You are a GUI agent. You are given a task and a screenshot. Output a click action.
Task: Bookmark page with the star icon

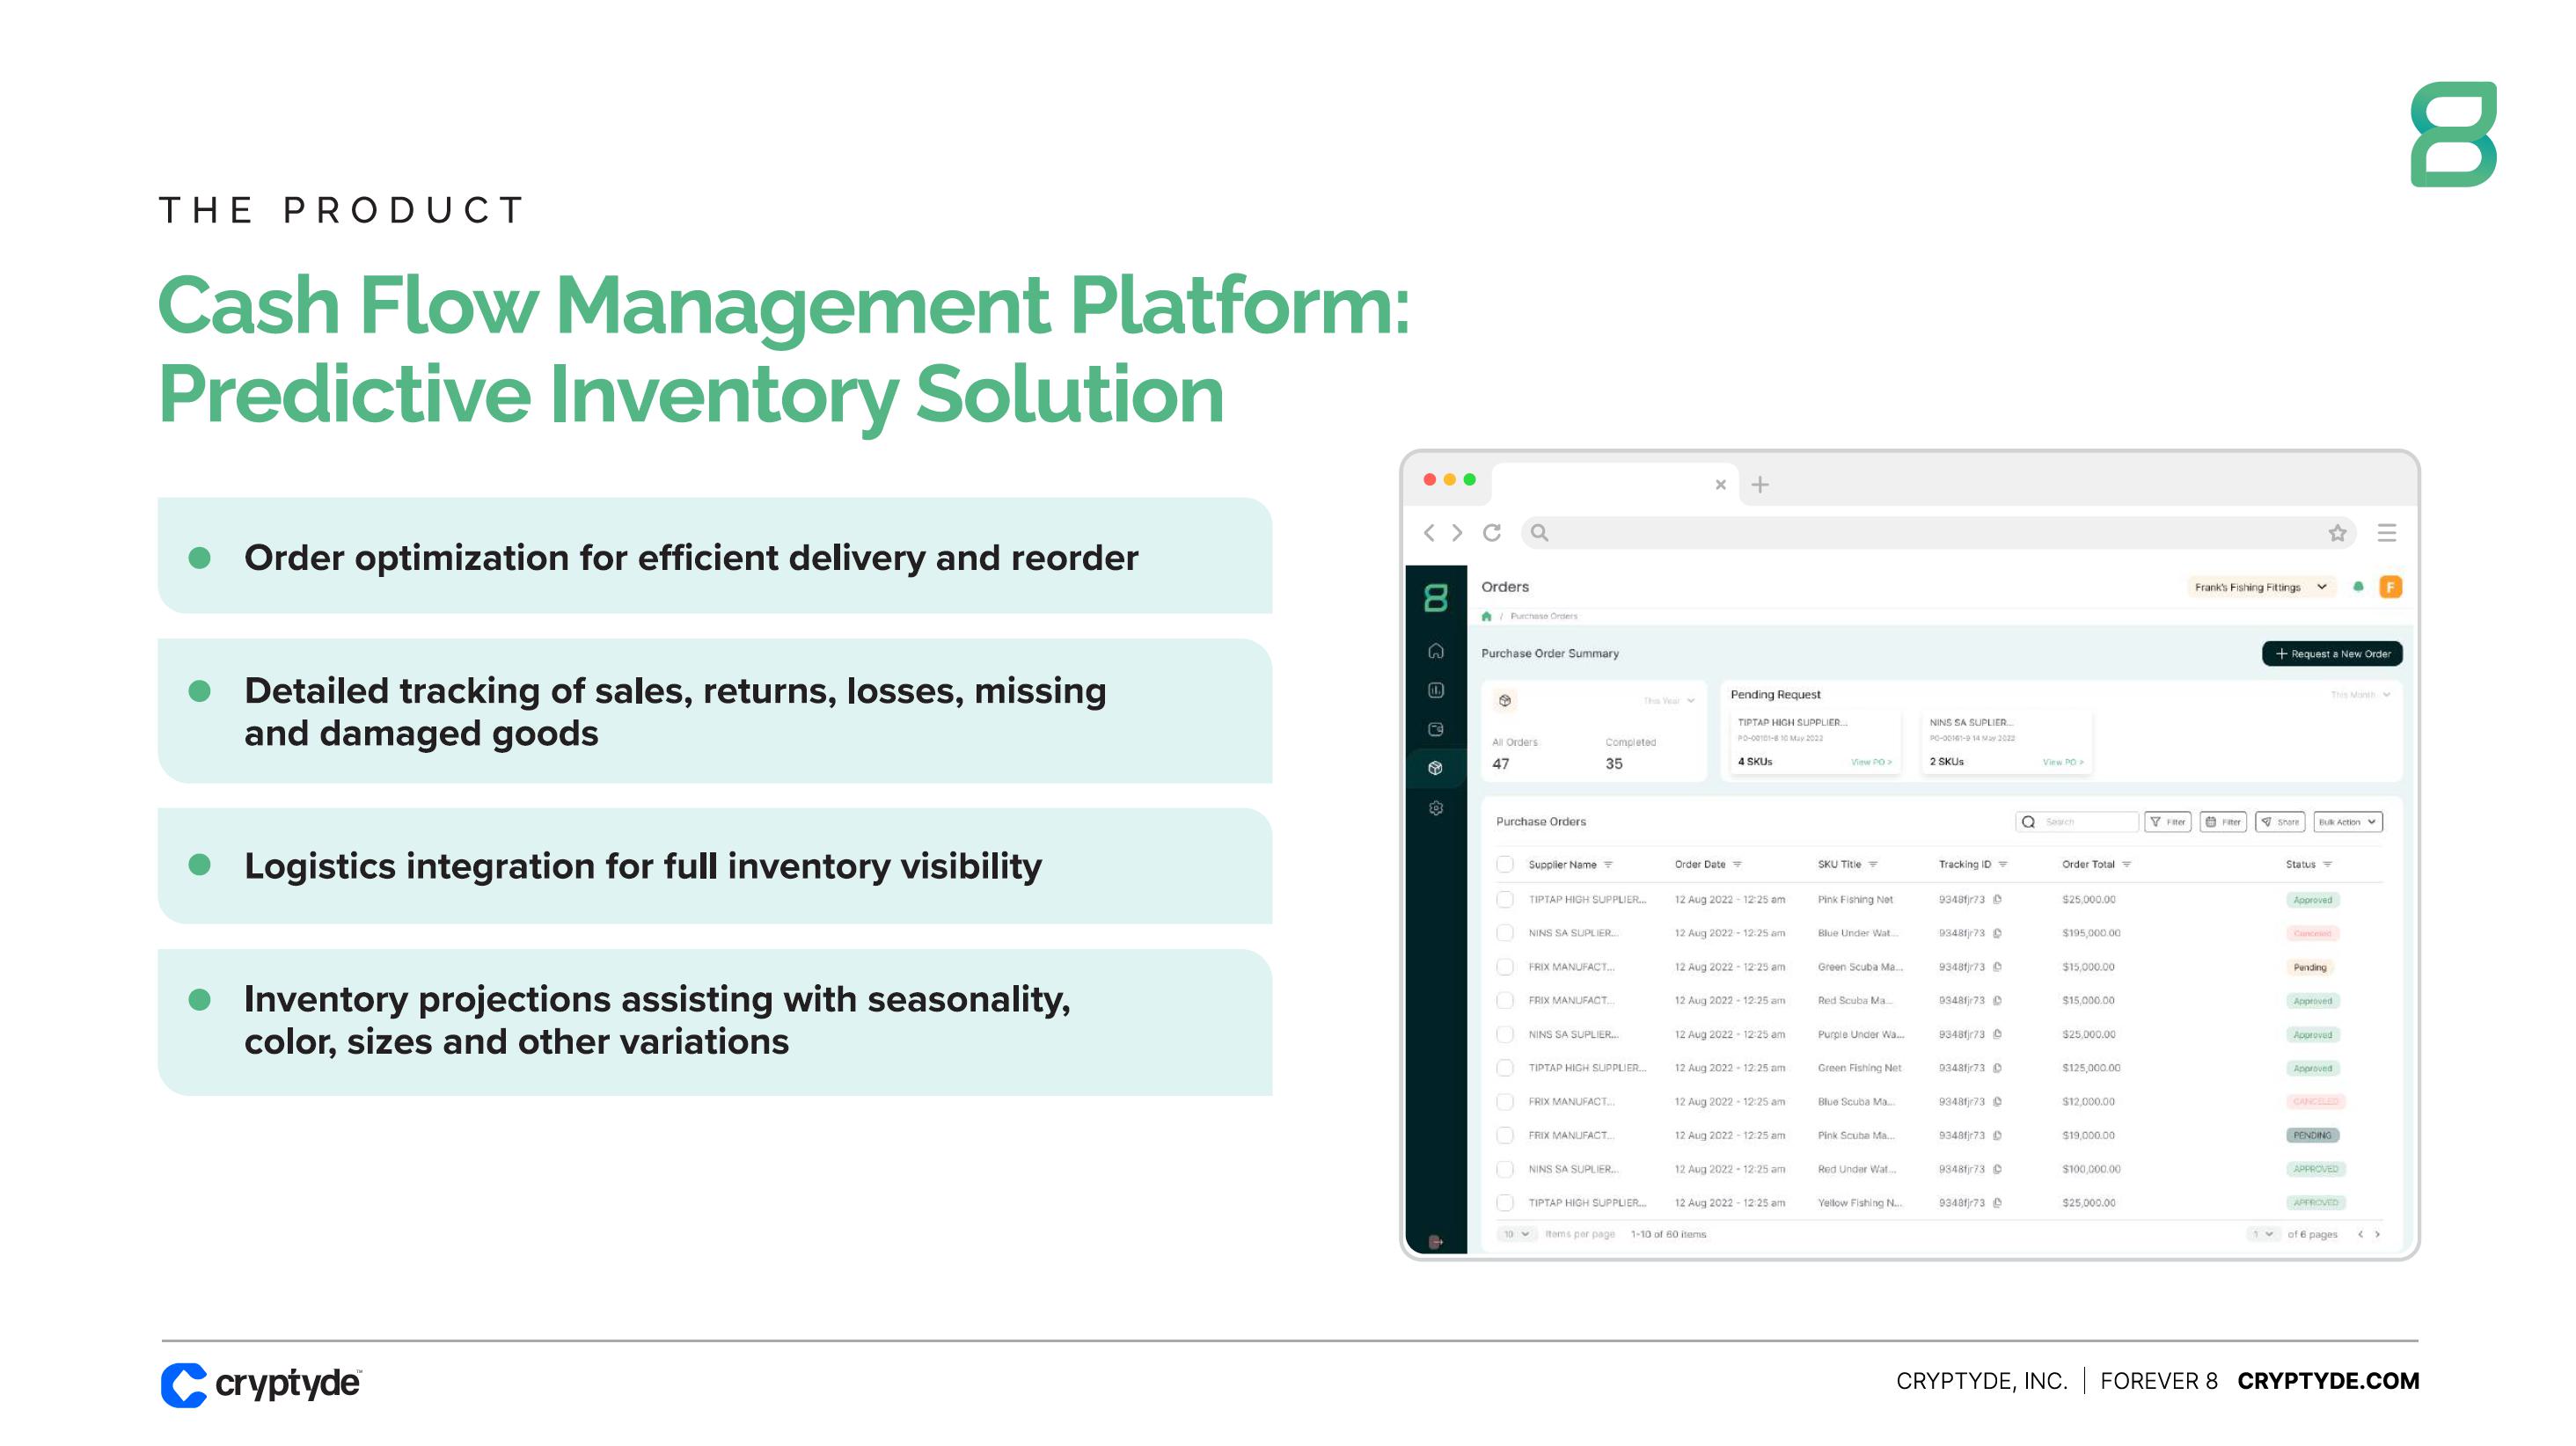pyautogui.click(x=2337, y=533)
